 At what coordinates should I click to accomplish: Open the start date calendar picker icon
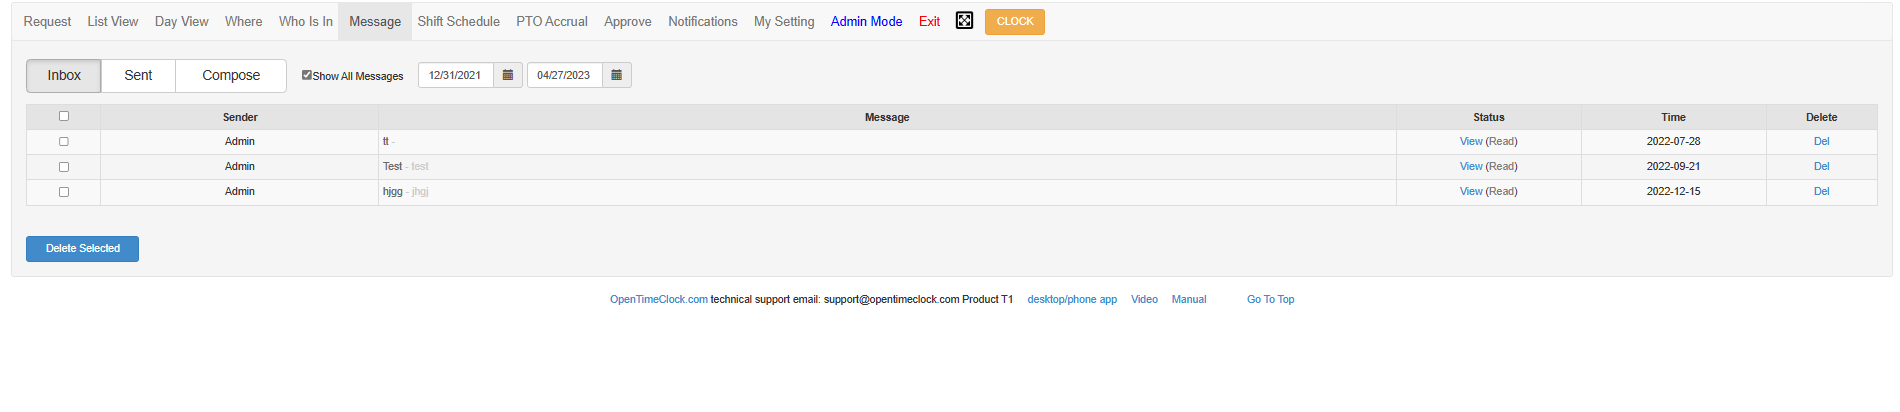tap(508, 75)
